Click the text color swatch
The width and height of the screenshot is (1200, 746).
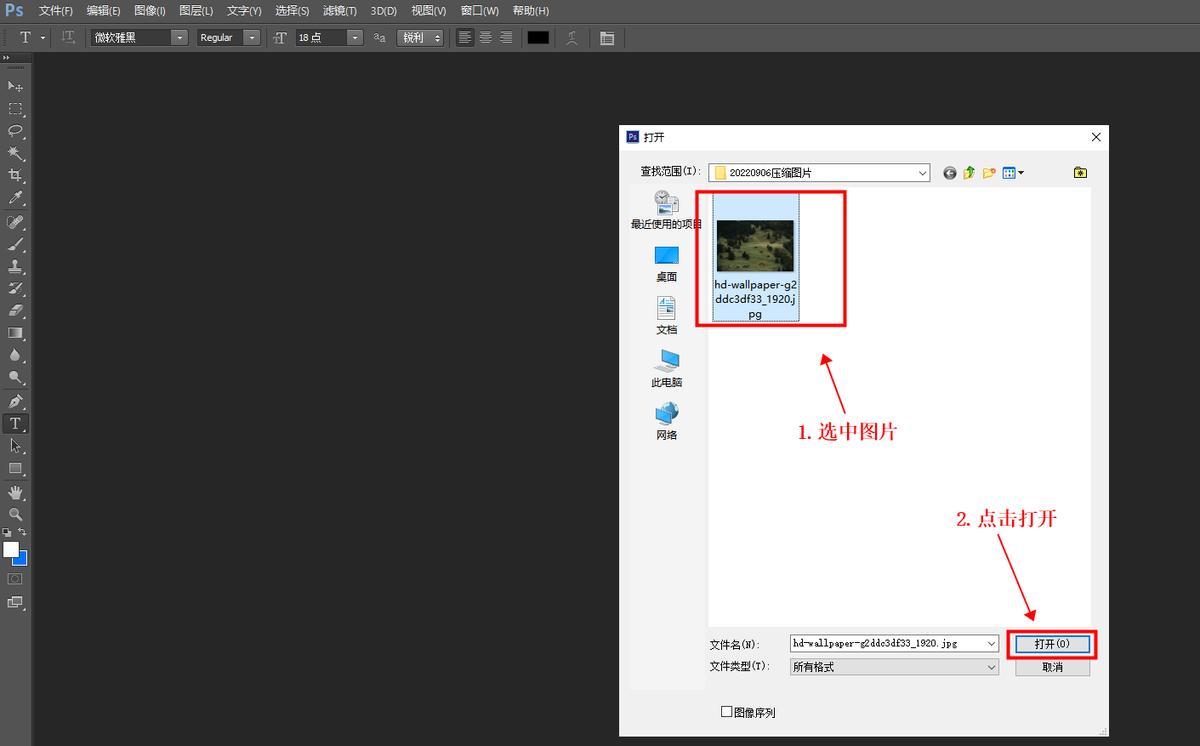[x=538, y=37]
